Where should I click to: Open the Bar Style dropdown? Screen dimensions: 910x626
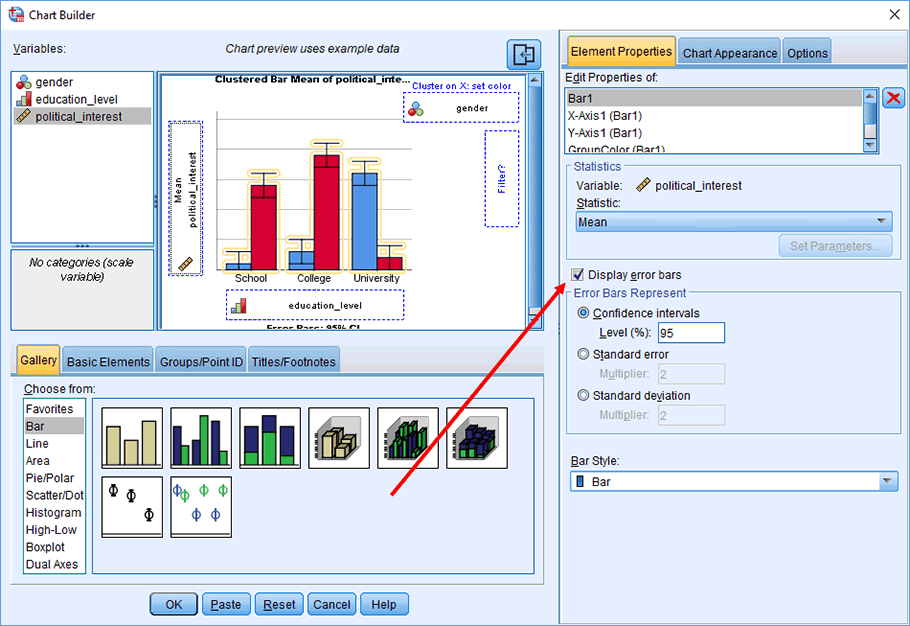point(734,482)
